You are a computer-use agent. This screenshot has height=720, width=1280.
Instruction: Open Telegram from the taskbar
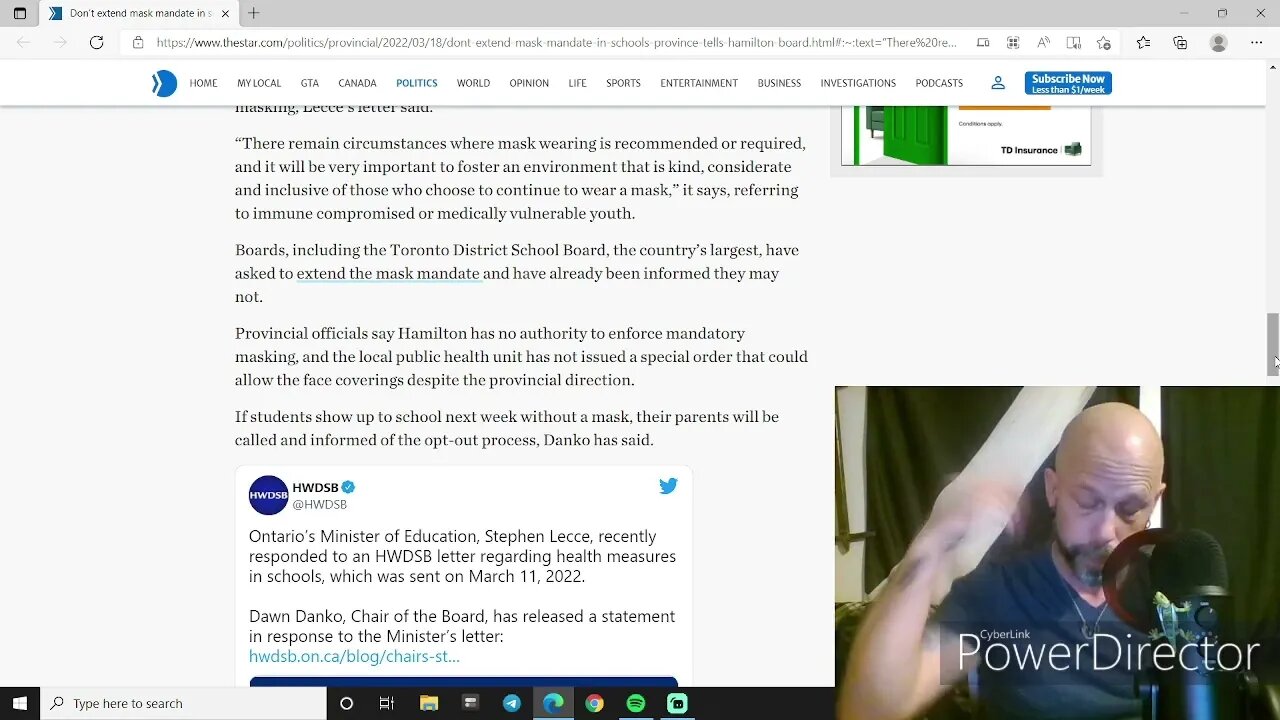(x=511, y=703)
